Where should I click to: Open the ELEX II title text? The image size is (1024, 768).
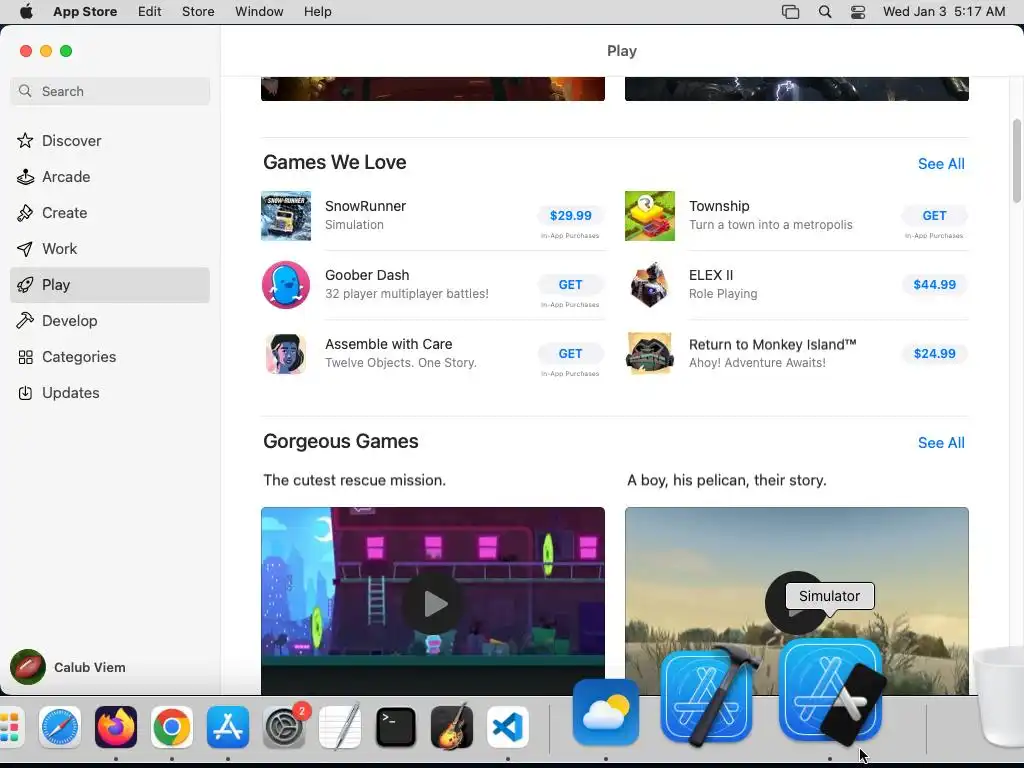click(711, 275)
